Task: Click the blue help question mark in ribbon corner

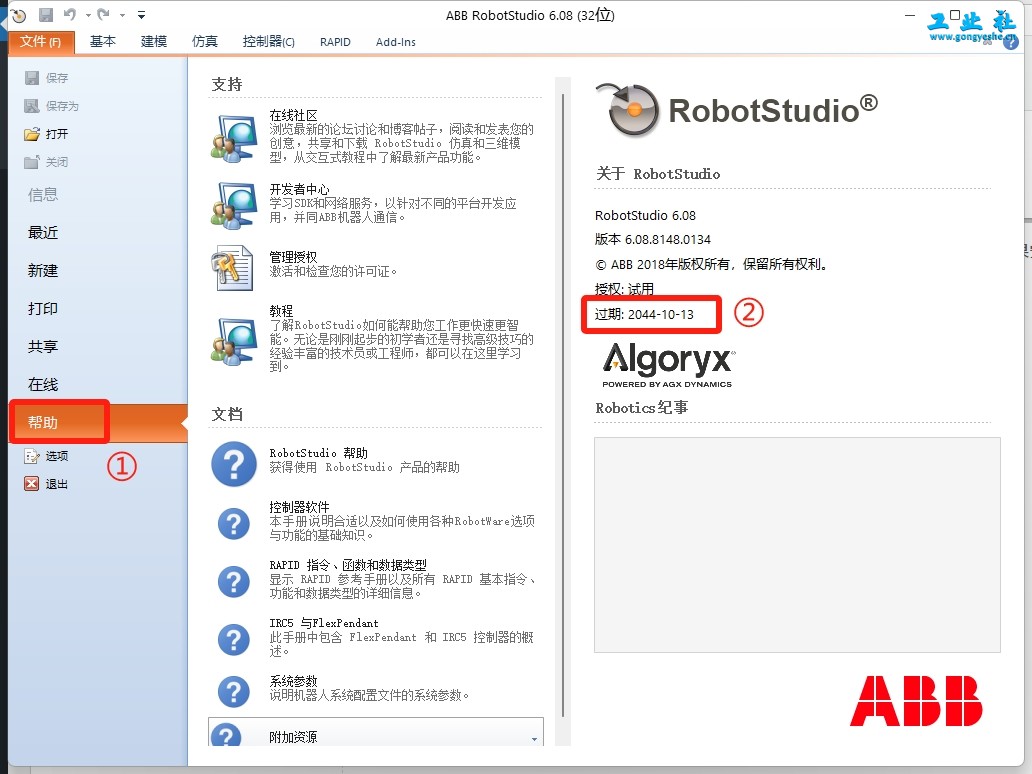Action: [1011, 43]
